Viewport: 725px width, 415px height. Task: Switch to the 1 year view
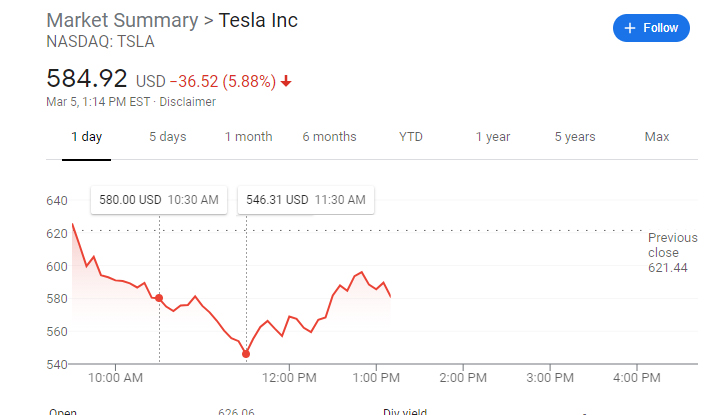(492, 137)
